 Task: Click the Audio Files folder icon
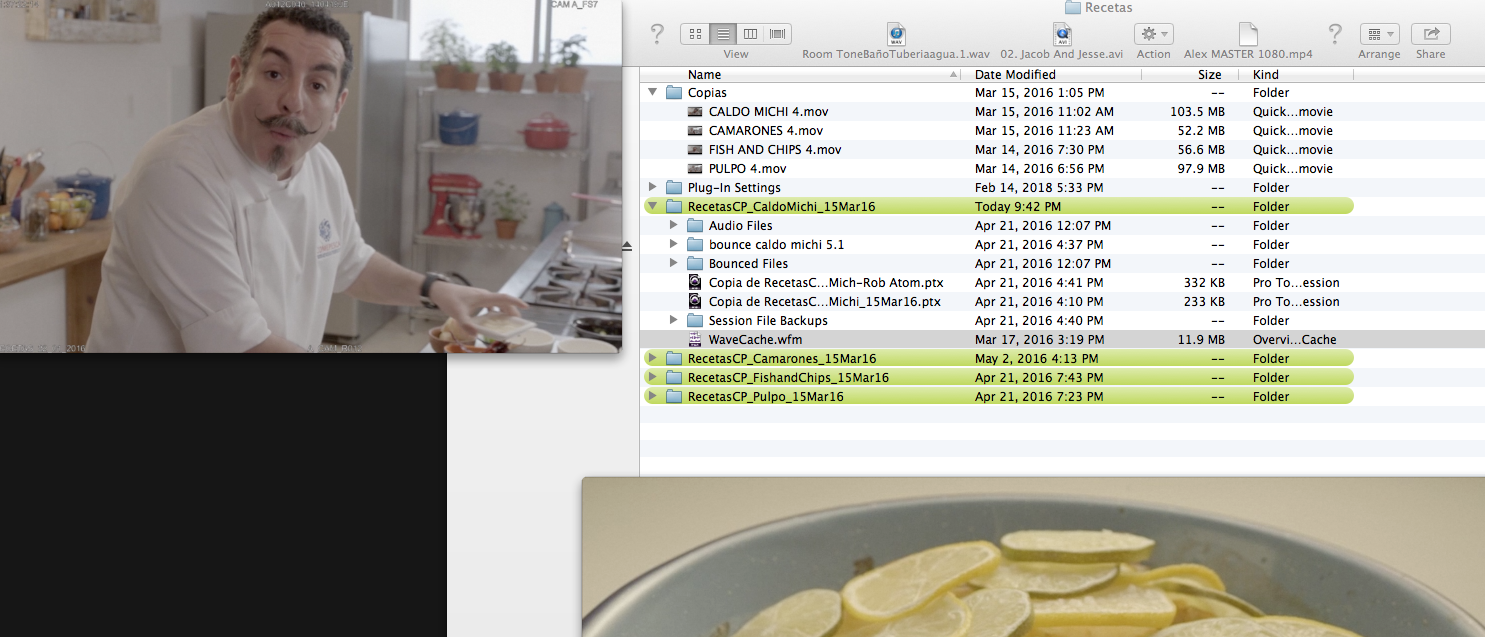tap(695, 225)
